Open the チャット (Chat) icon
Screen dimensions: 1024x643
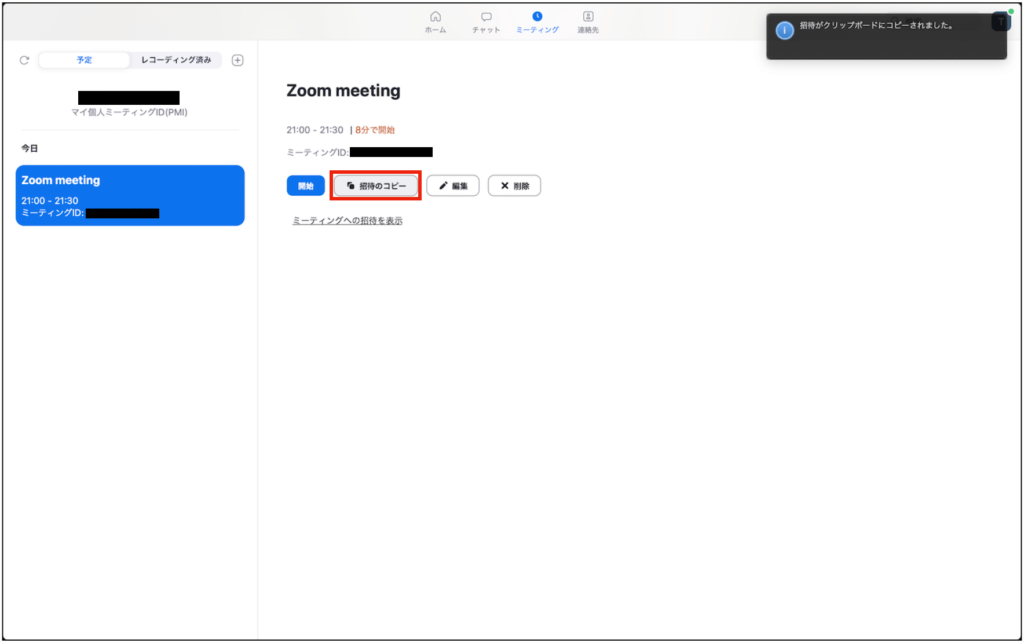pyautogui.click(x=486, y=17)
